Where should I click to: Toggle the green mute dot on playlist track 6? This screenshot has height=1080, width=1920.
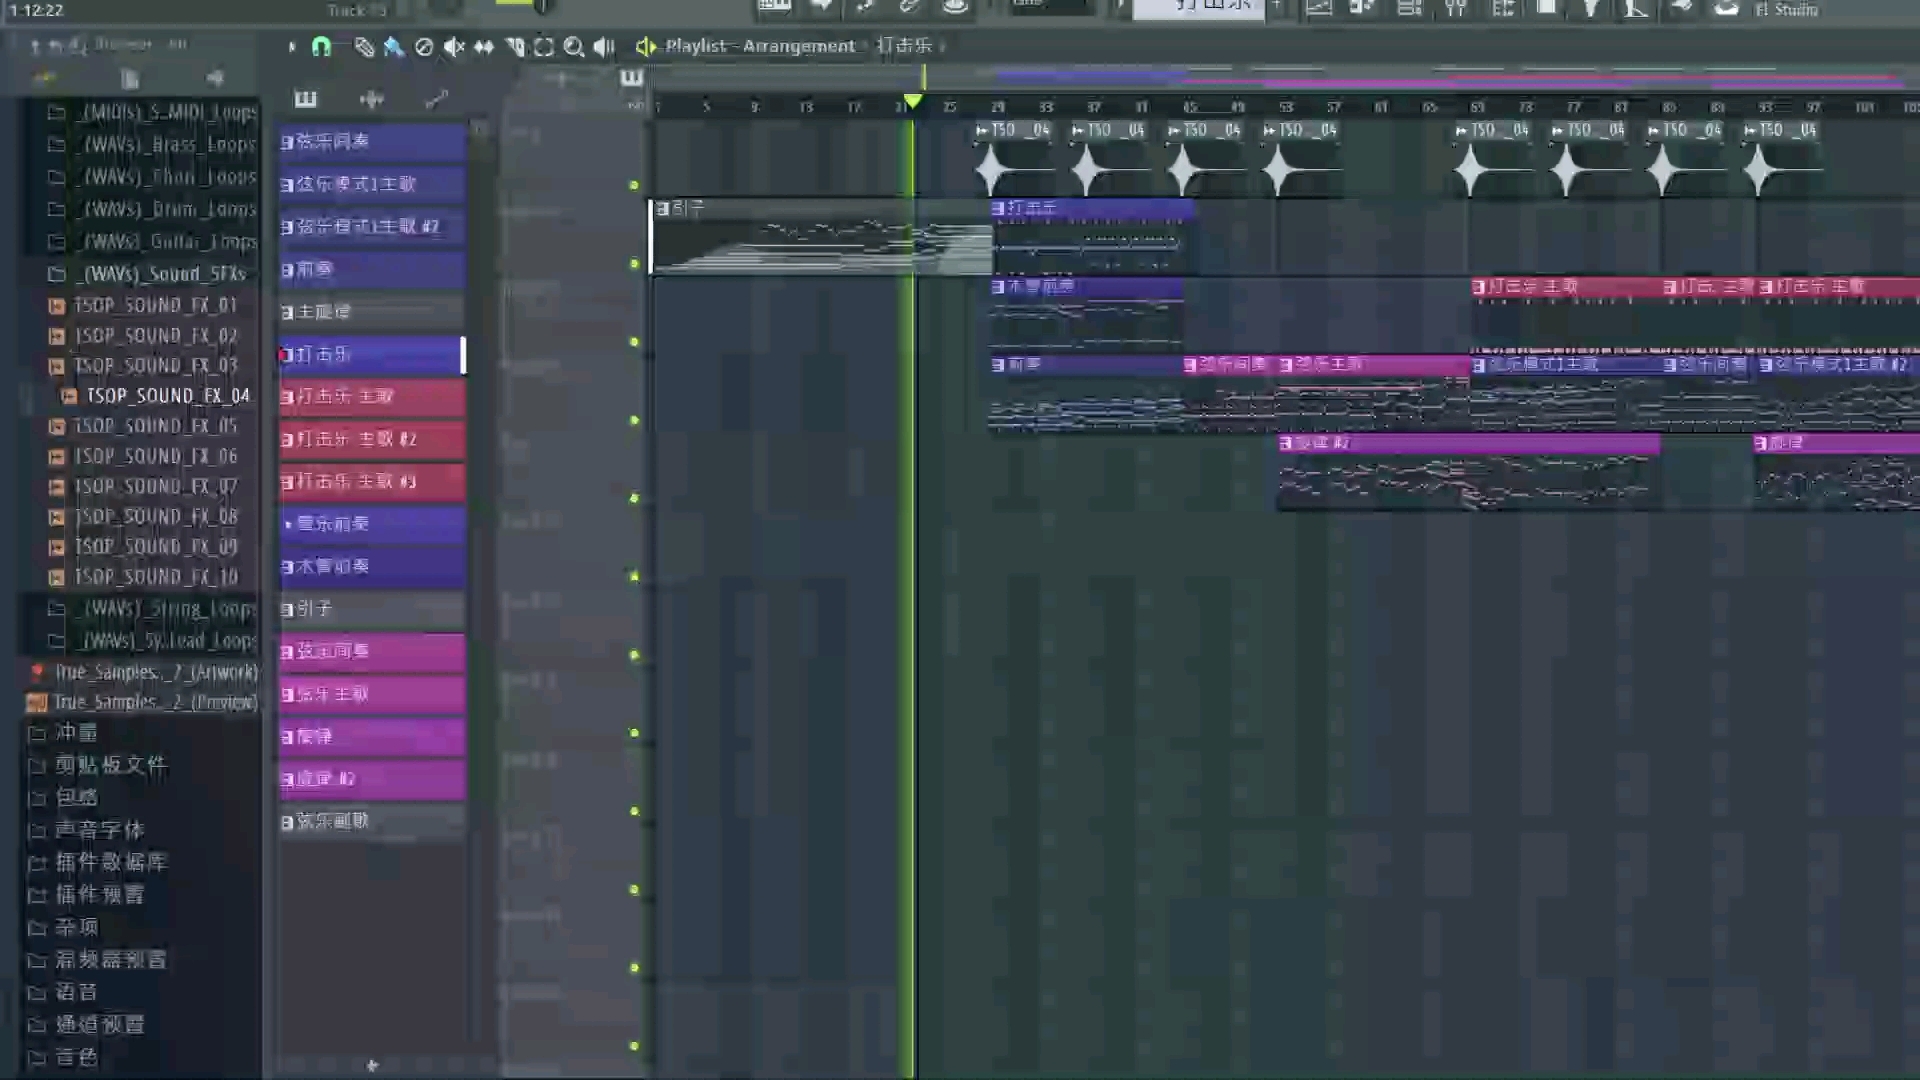[x=634, y=577]
